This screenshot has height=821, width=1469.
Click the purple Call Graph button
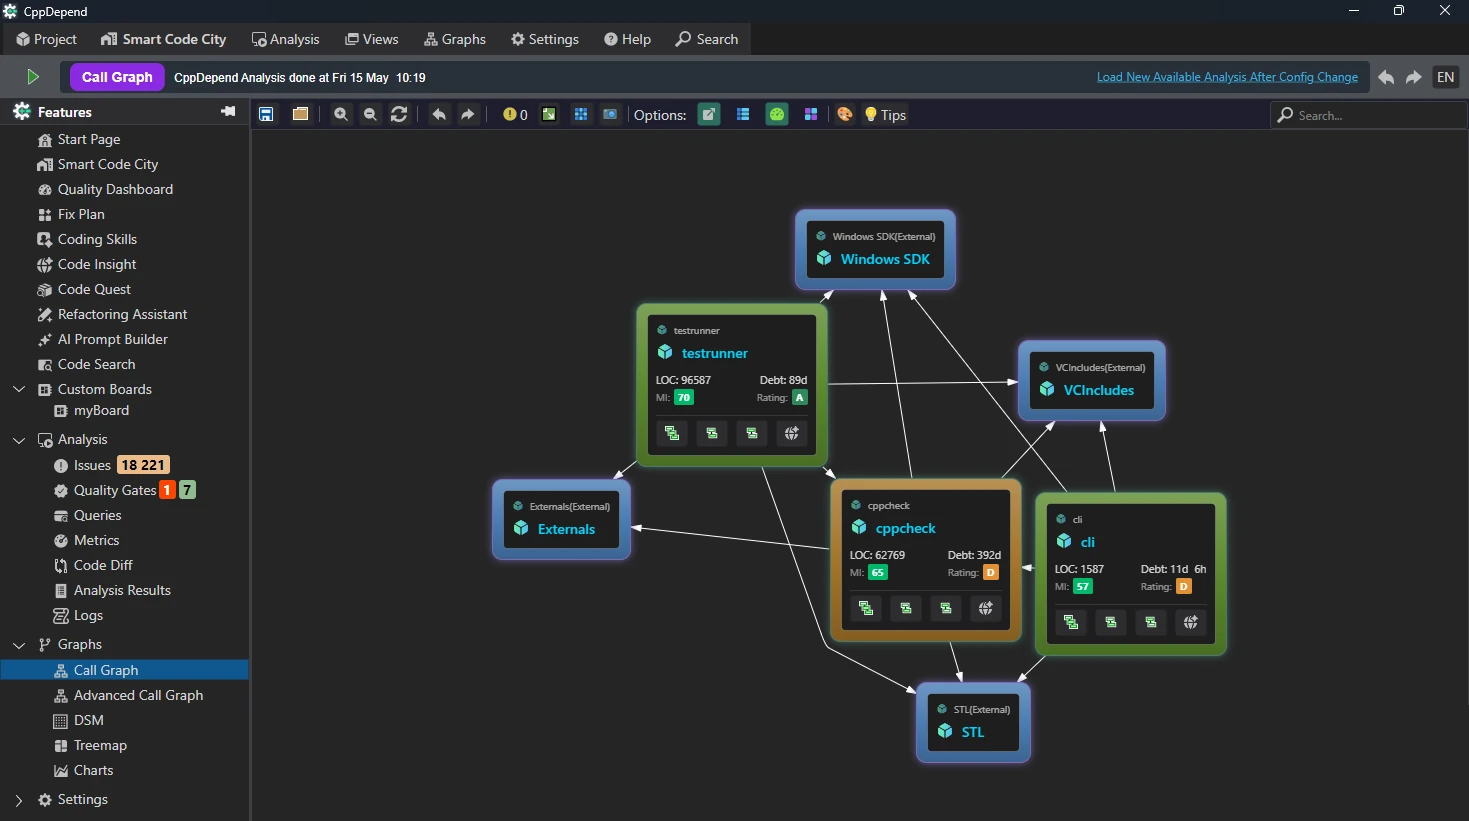(x=117, y=77)
